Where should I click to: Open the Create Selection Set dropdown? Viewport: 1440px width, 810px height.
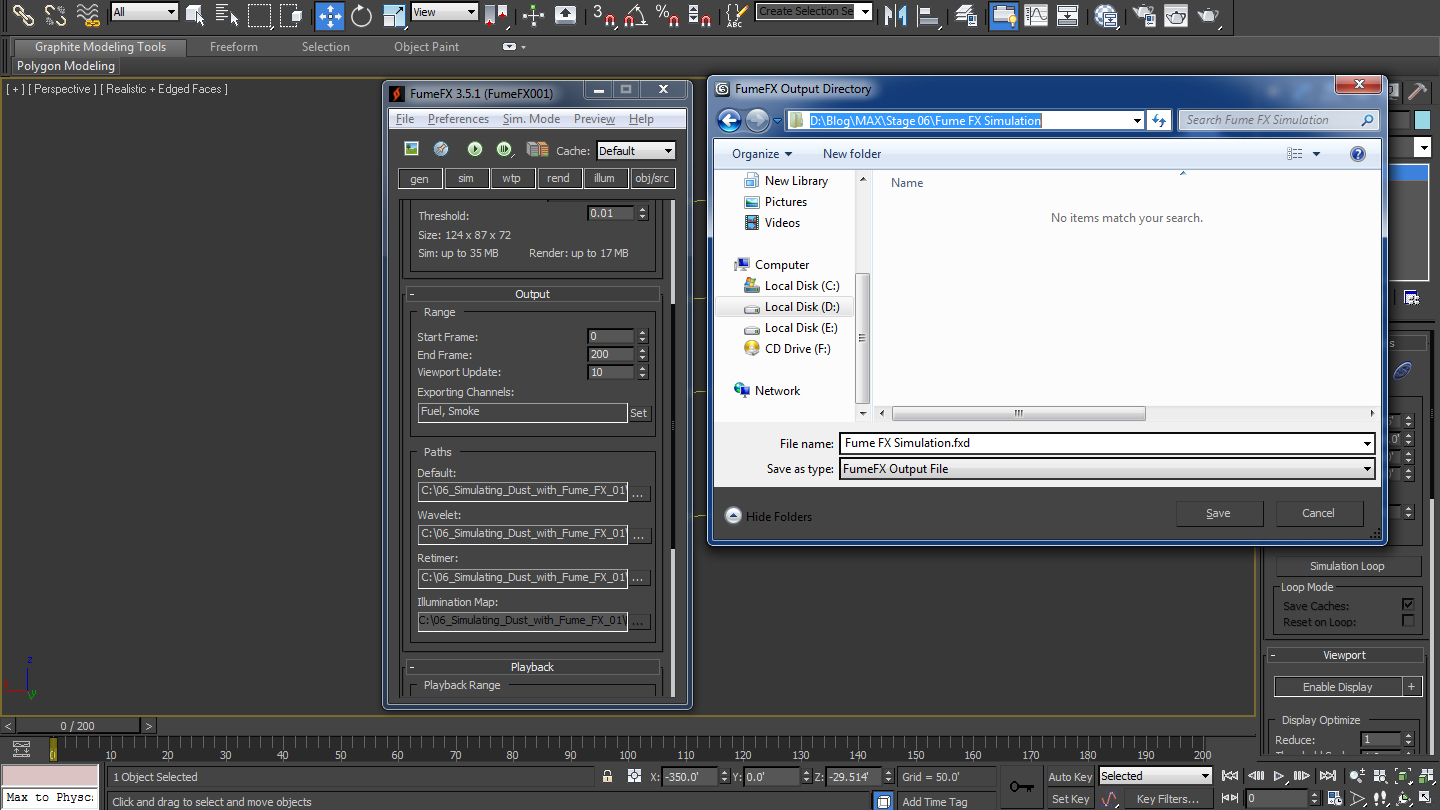coord(814,11)
